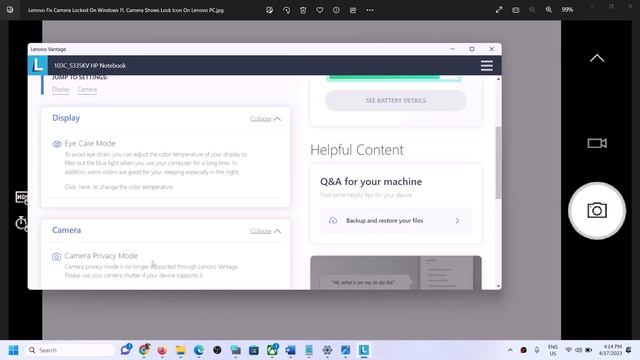The height and width of the screenshot is (360, 640).
Task: Click ENG US language indicator
Action: [x=553, y=350]
